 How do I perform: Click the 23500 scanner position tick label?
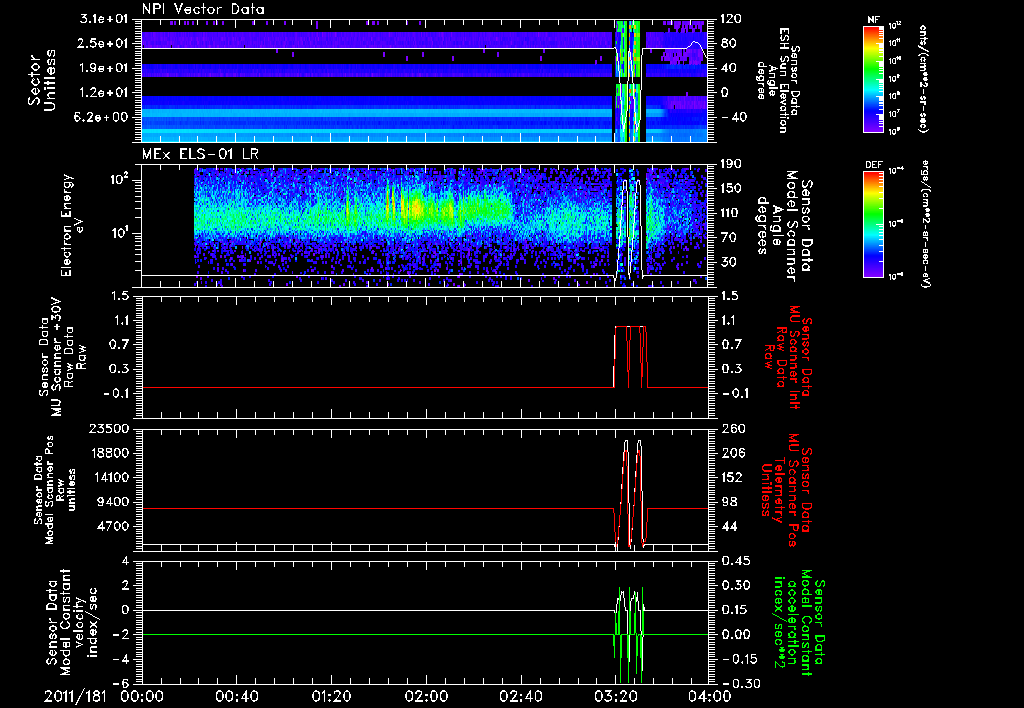point(108,428)
